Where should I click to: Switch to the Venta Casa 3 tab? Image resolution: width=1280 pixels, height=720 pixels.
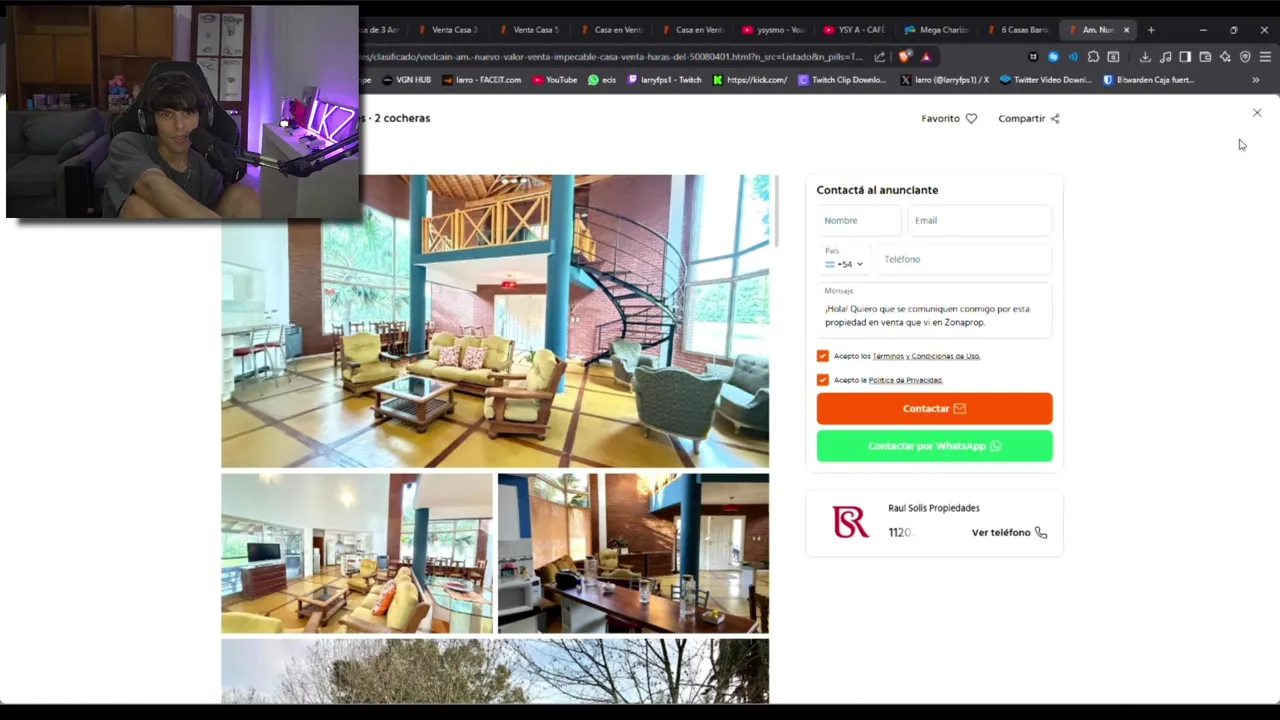[x=449, y=30]
